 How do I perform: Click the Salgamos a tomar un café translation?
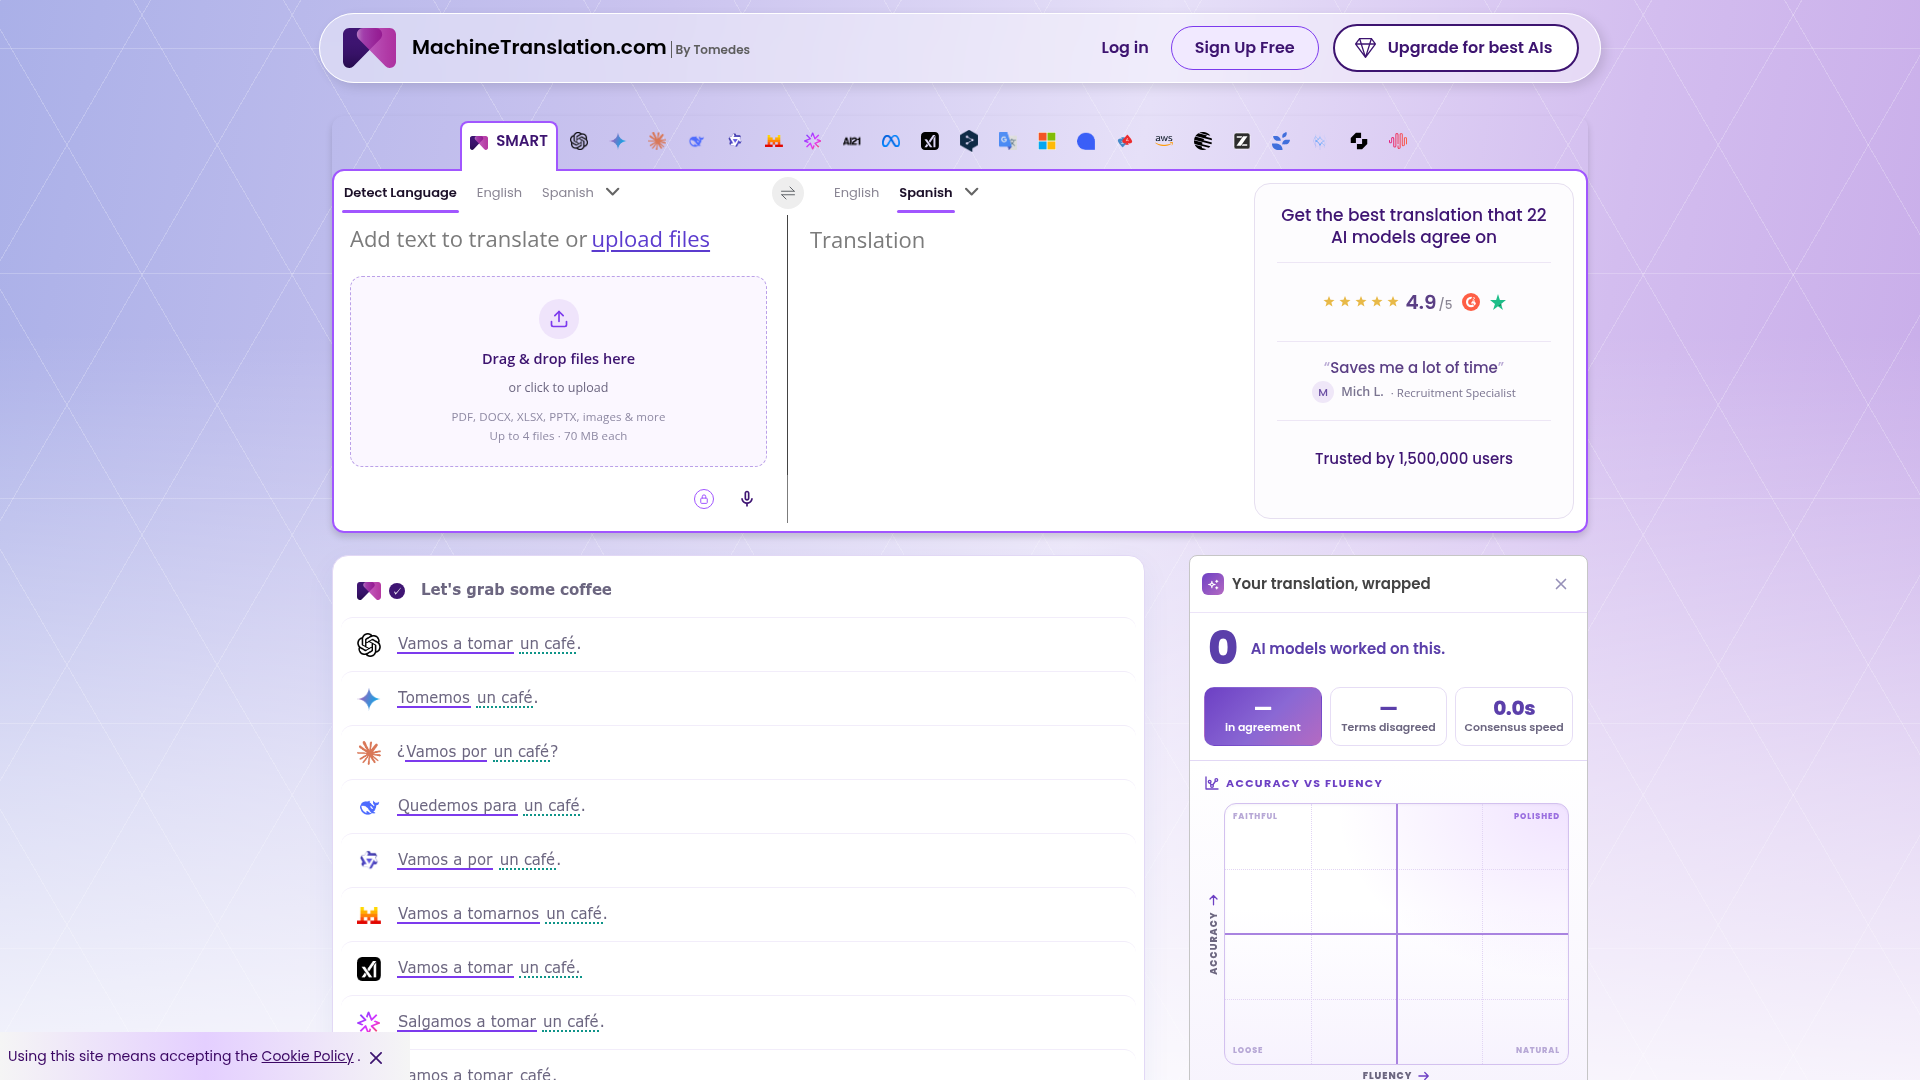pos(500,1022)
